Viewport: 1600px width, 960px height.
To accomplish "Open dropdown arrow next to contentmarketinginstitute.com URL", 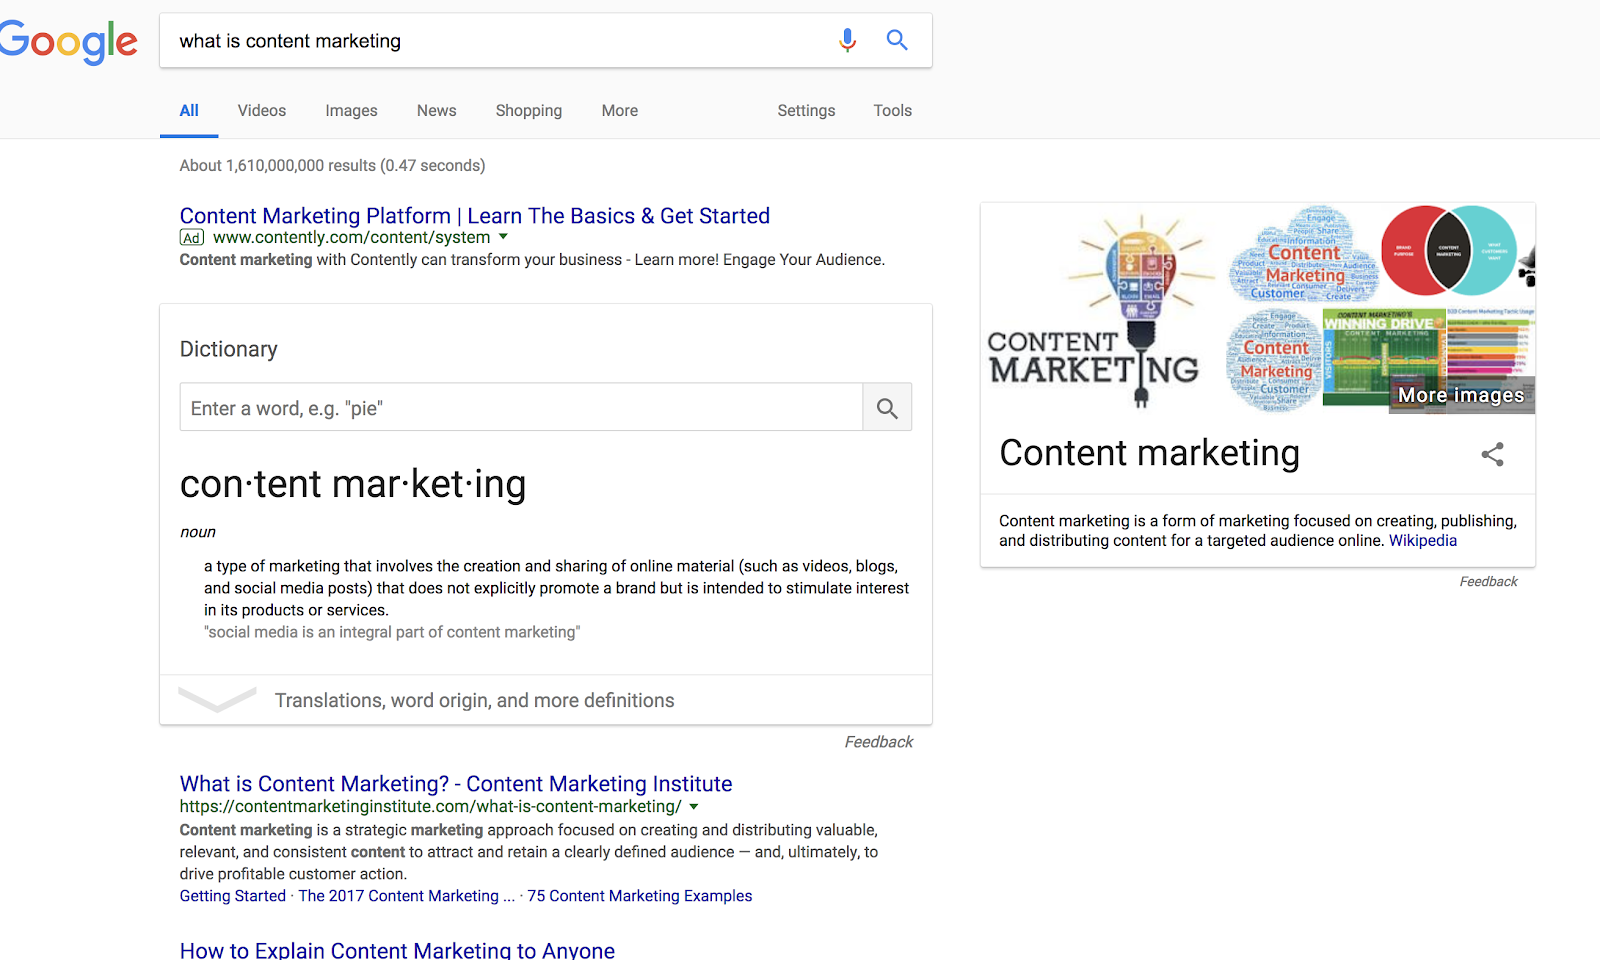I will 694,806.
